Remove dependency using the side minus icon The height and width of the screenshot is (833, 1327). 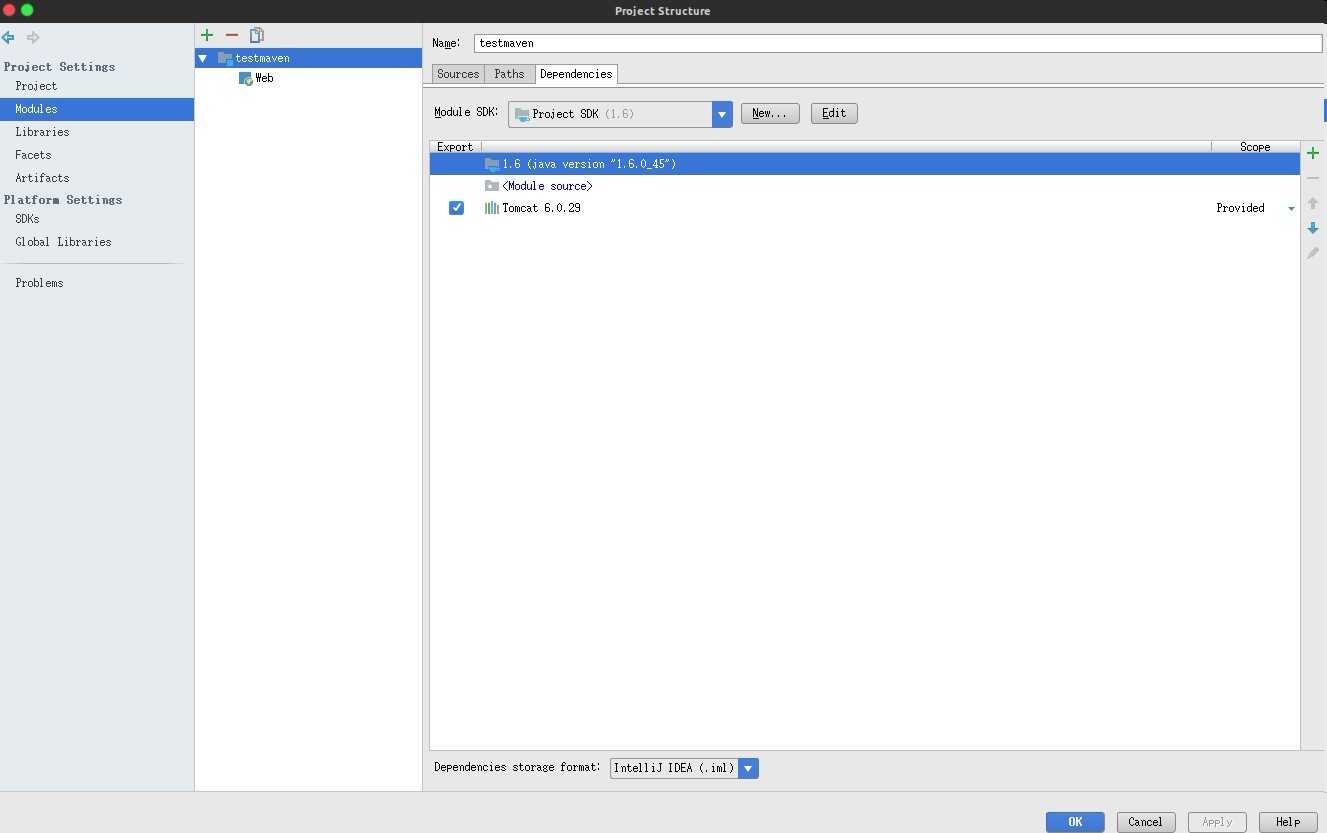(x=1313, y=178)
